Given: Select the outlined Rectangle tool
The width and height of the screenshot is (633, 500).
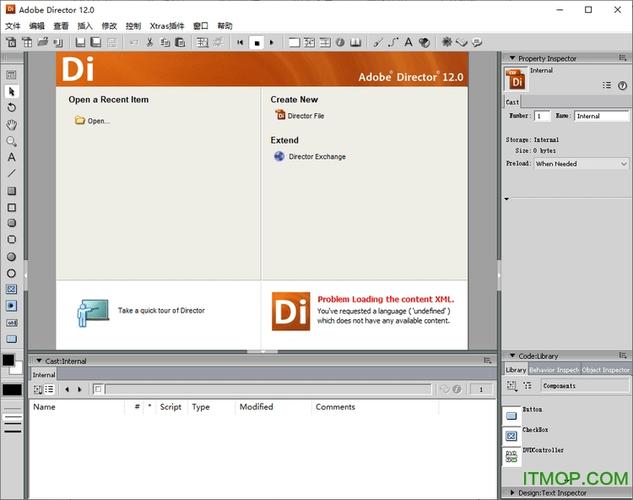Looking at the screenshot, I should pos(11,207).
